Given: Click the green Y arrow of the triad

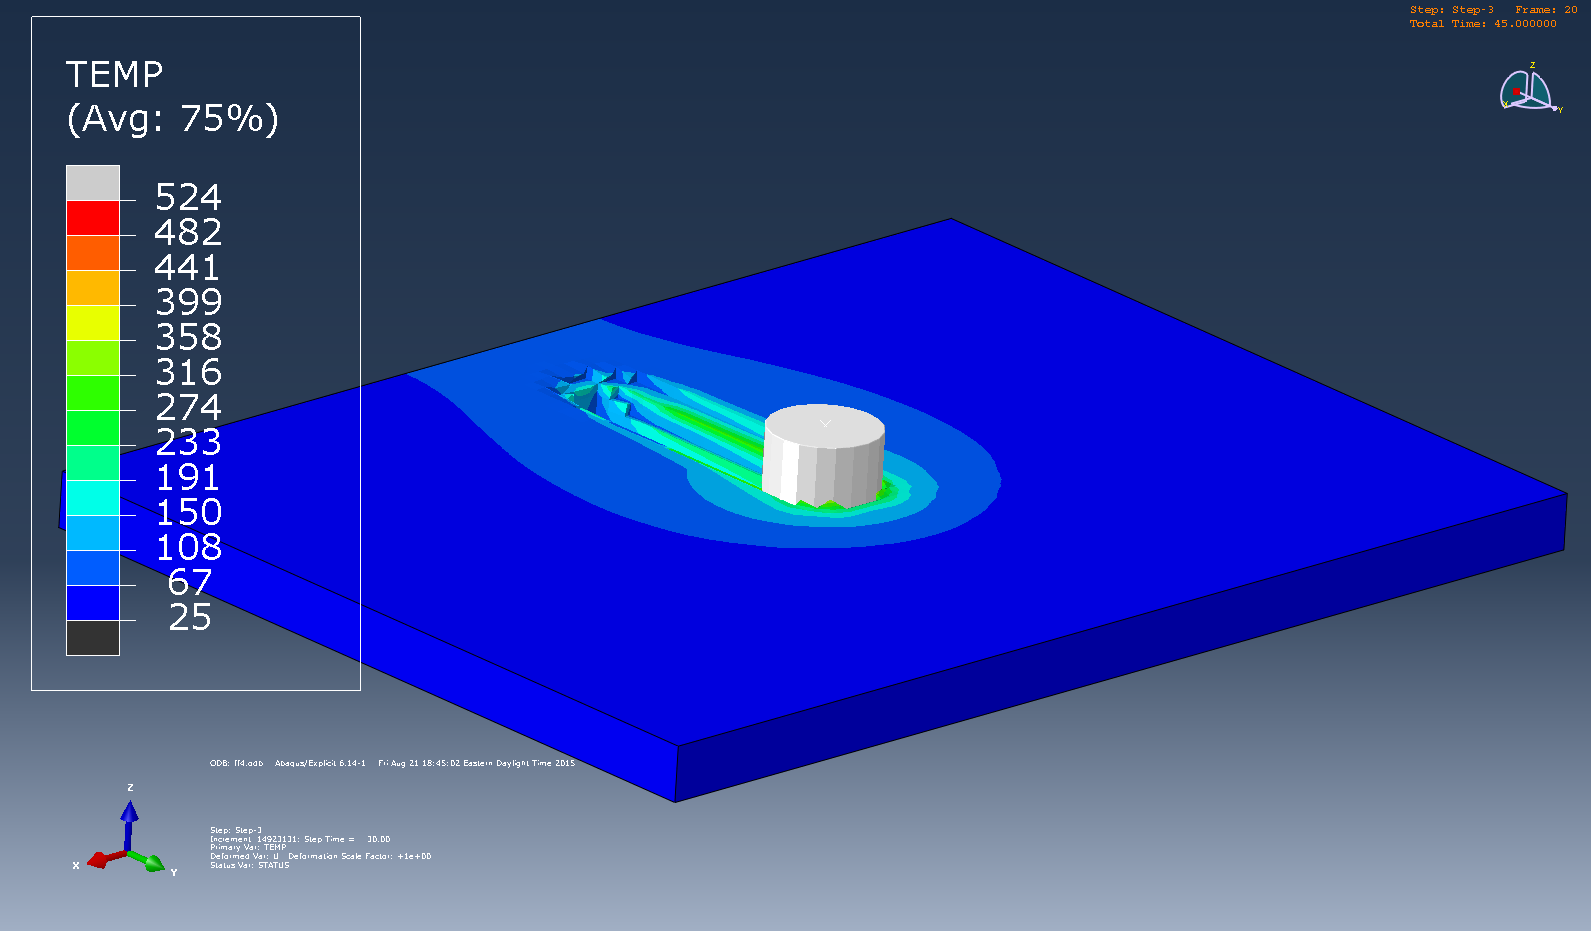Looking at the screenshot, I should [x=148, y=861].
